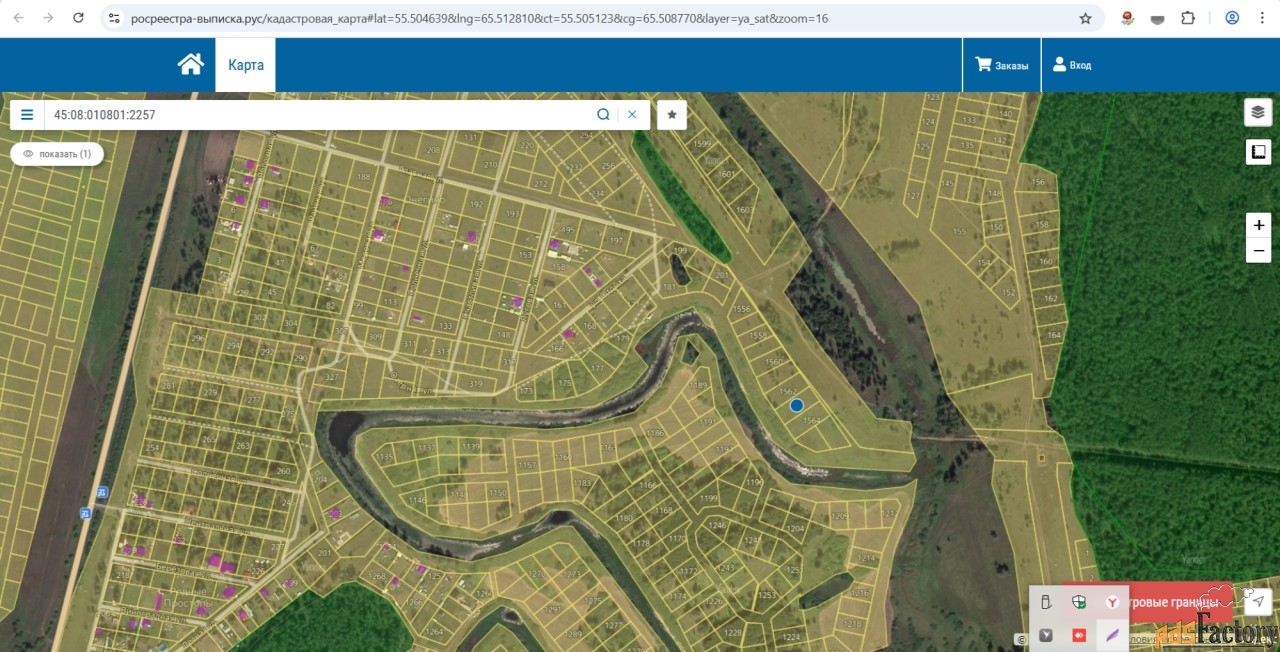The width and height of the screenshot is (1280, 652).
Task: Click the blue marker on the map
Action: point(797,405)
